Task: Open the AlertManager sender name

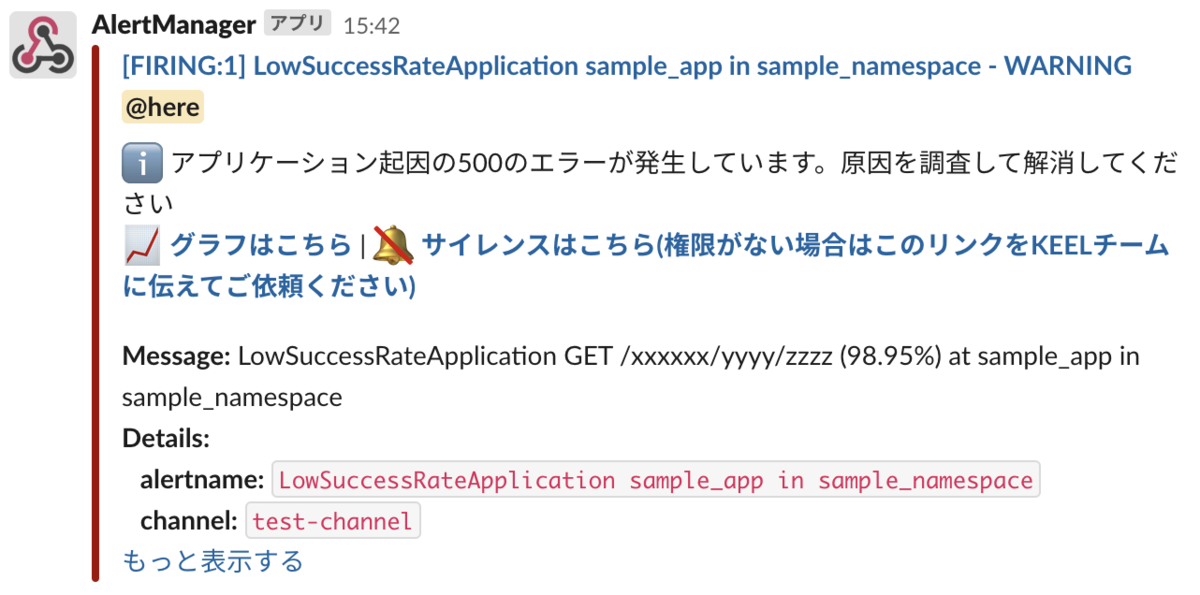Action: point(173,25)
